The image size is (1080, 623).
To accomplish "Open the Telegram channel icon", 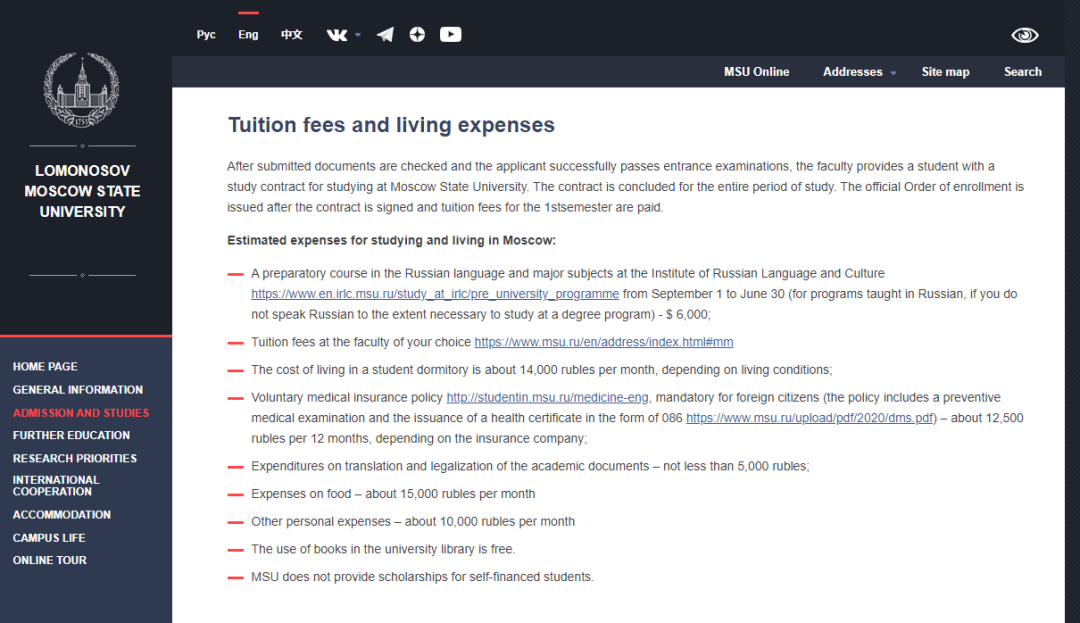I will 385,35.
